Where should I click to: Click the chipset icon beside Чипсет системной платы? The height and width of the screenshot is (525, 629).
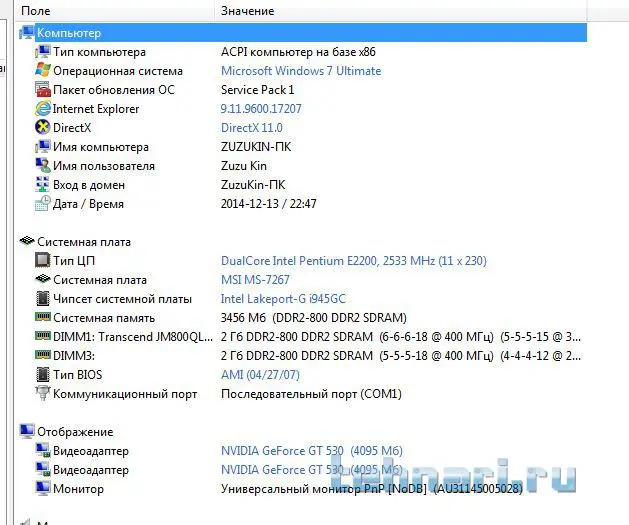(43, 298)
